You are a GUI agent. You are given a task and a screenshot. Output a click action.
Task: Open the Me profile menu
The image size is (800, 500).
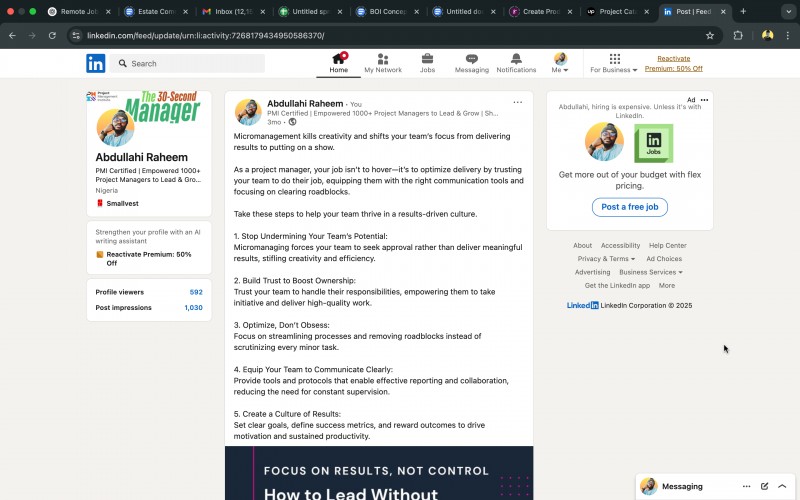coord(560,63)
